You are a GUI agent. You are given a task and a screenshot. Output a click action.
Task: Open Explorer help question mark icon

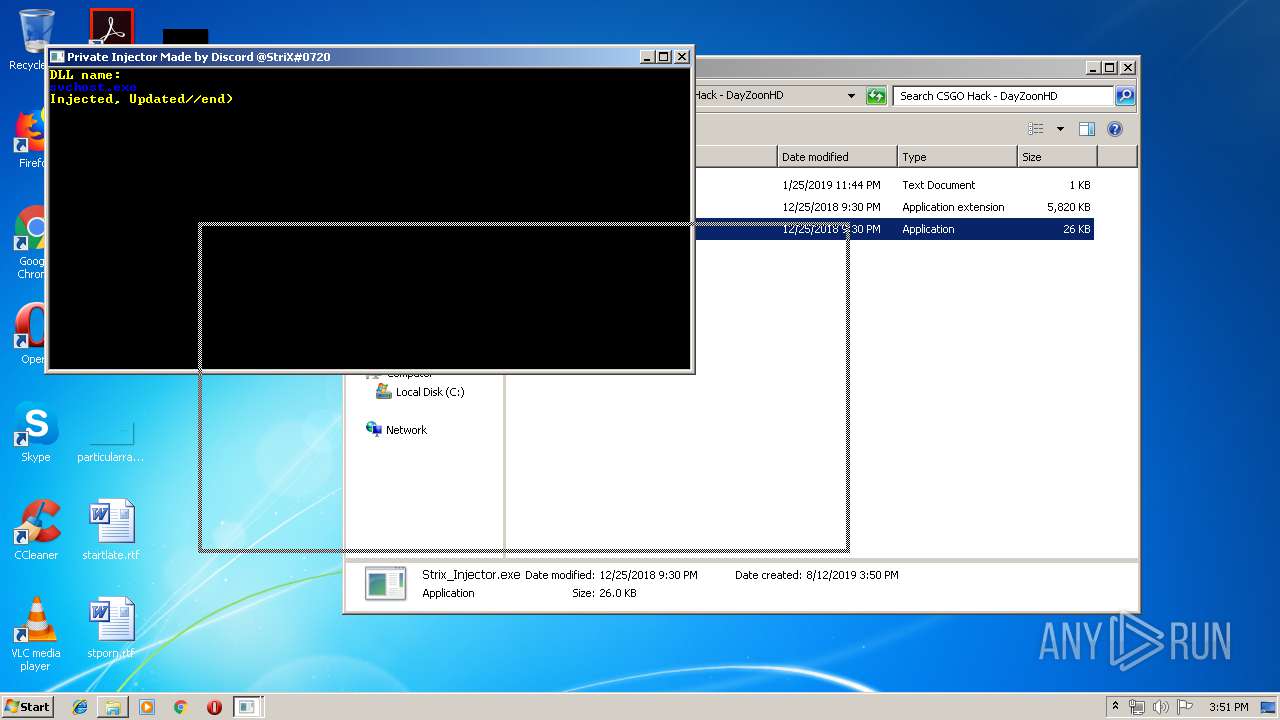[1115, 129]
